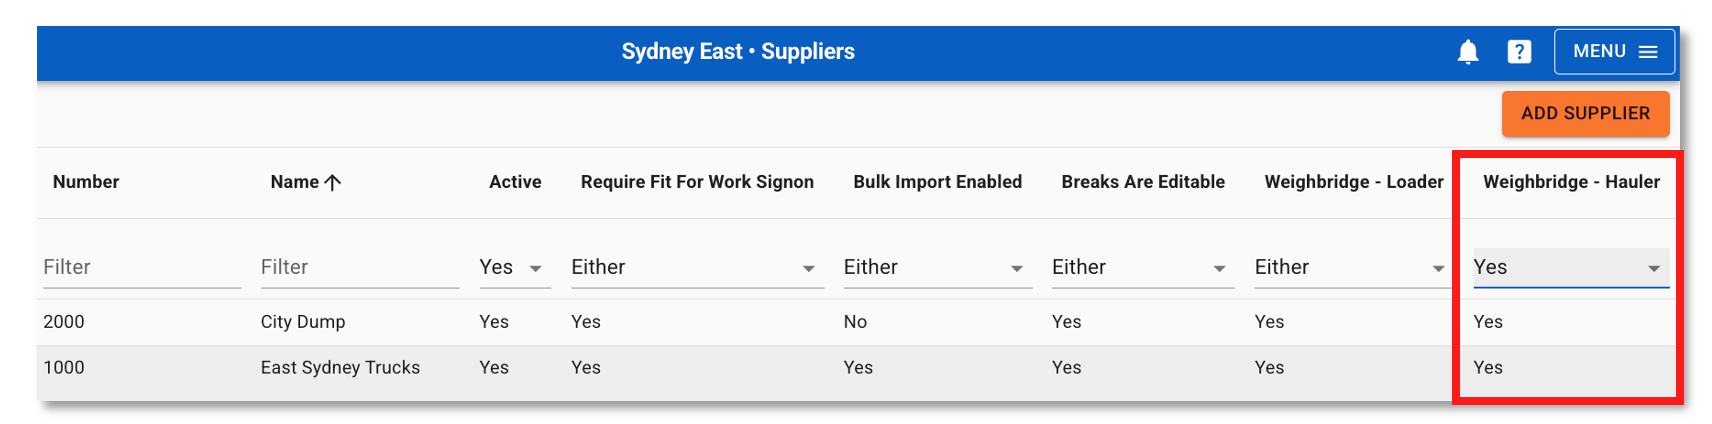This screenshot has height=424, width=1712.
Task: Click the notifications bell icon
Action: (1467, 52)
